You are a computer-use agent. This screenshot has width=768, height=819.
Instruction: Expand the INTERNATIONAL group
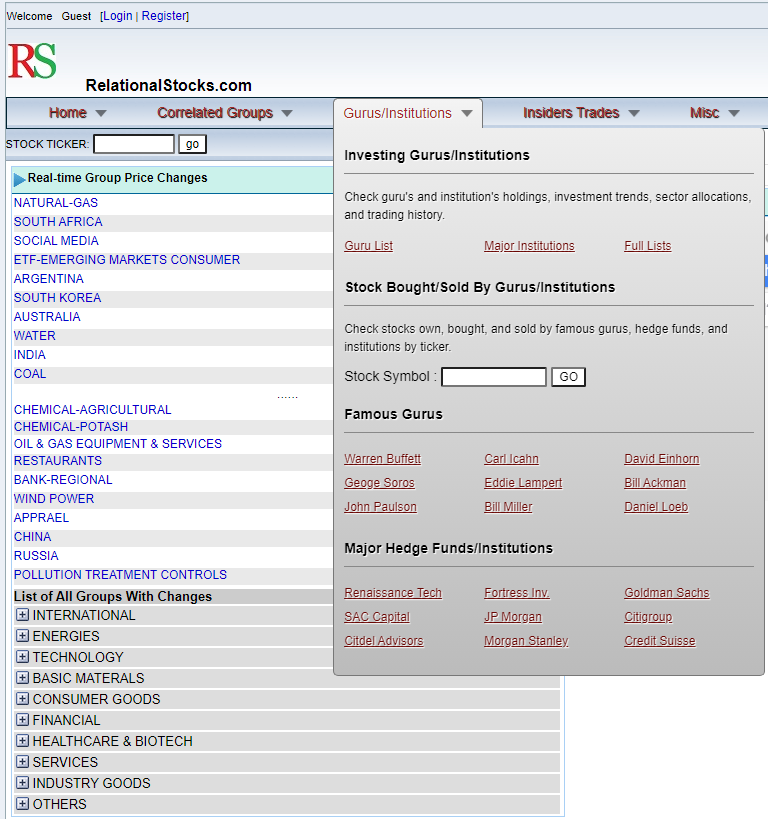point(22,615)
